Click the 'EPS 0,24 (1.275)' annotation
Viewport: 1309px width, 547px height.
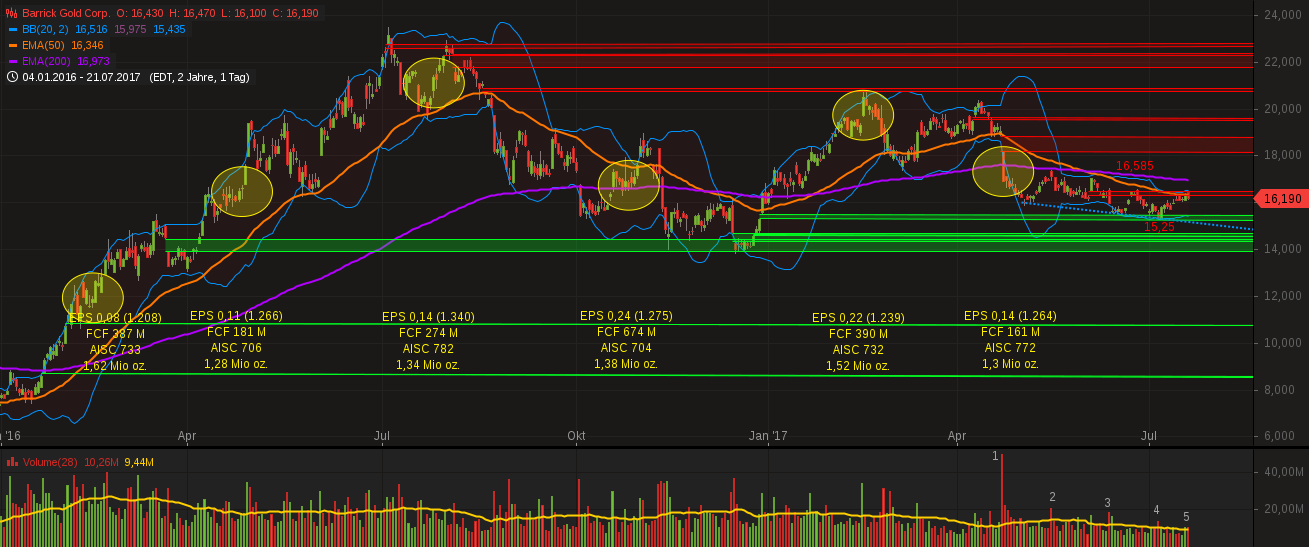[x=626, y=316]
